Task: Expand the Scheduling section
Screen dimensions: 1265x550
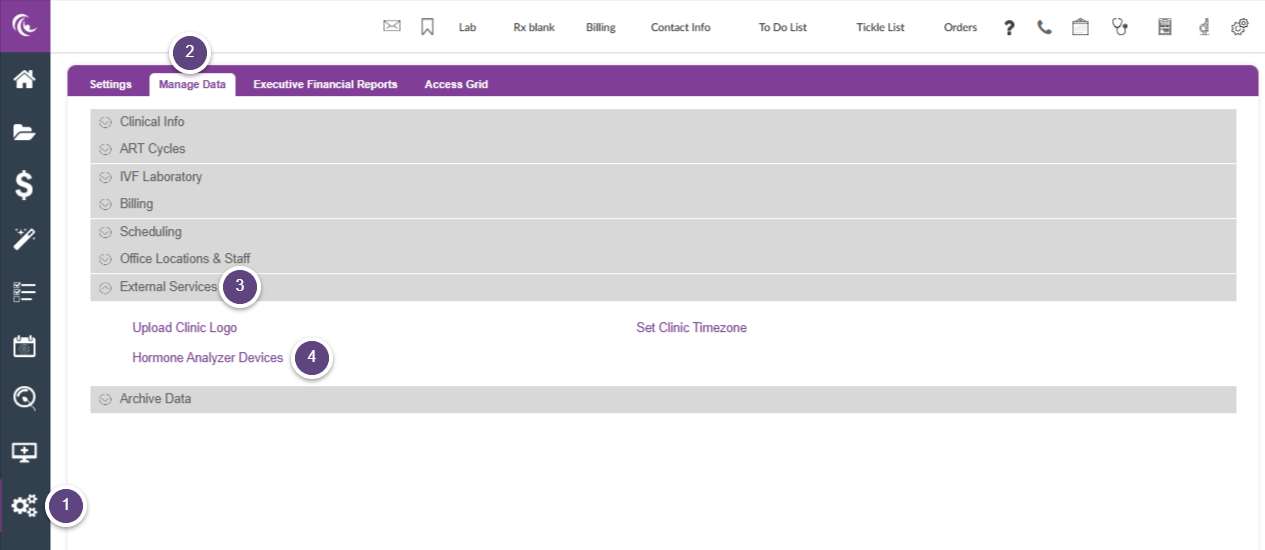Action: click(x=663, y=232)
